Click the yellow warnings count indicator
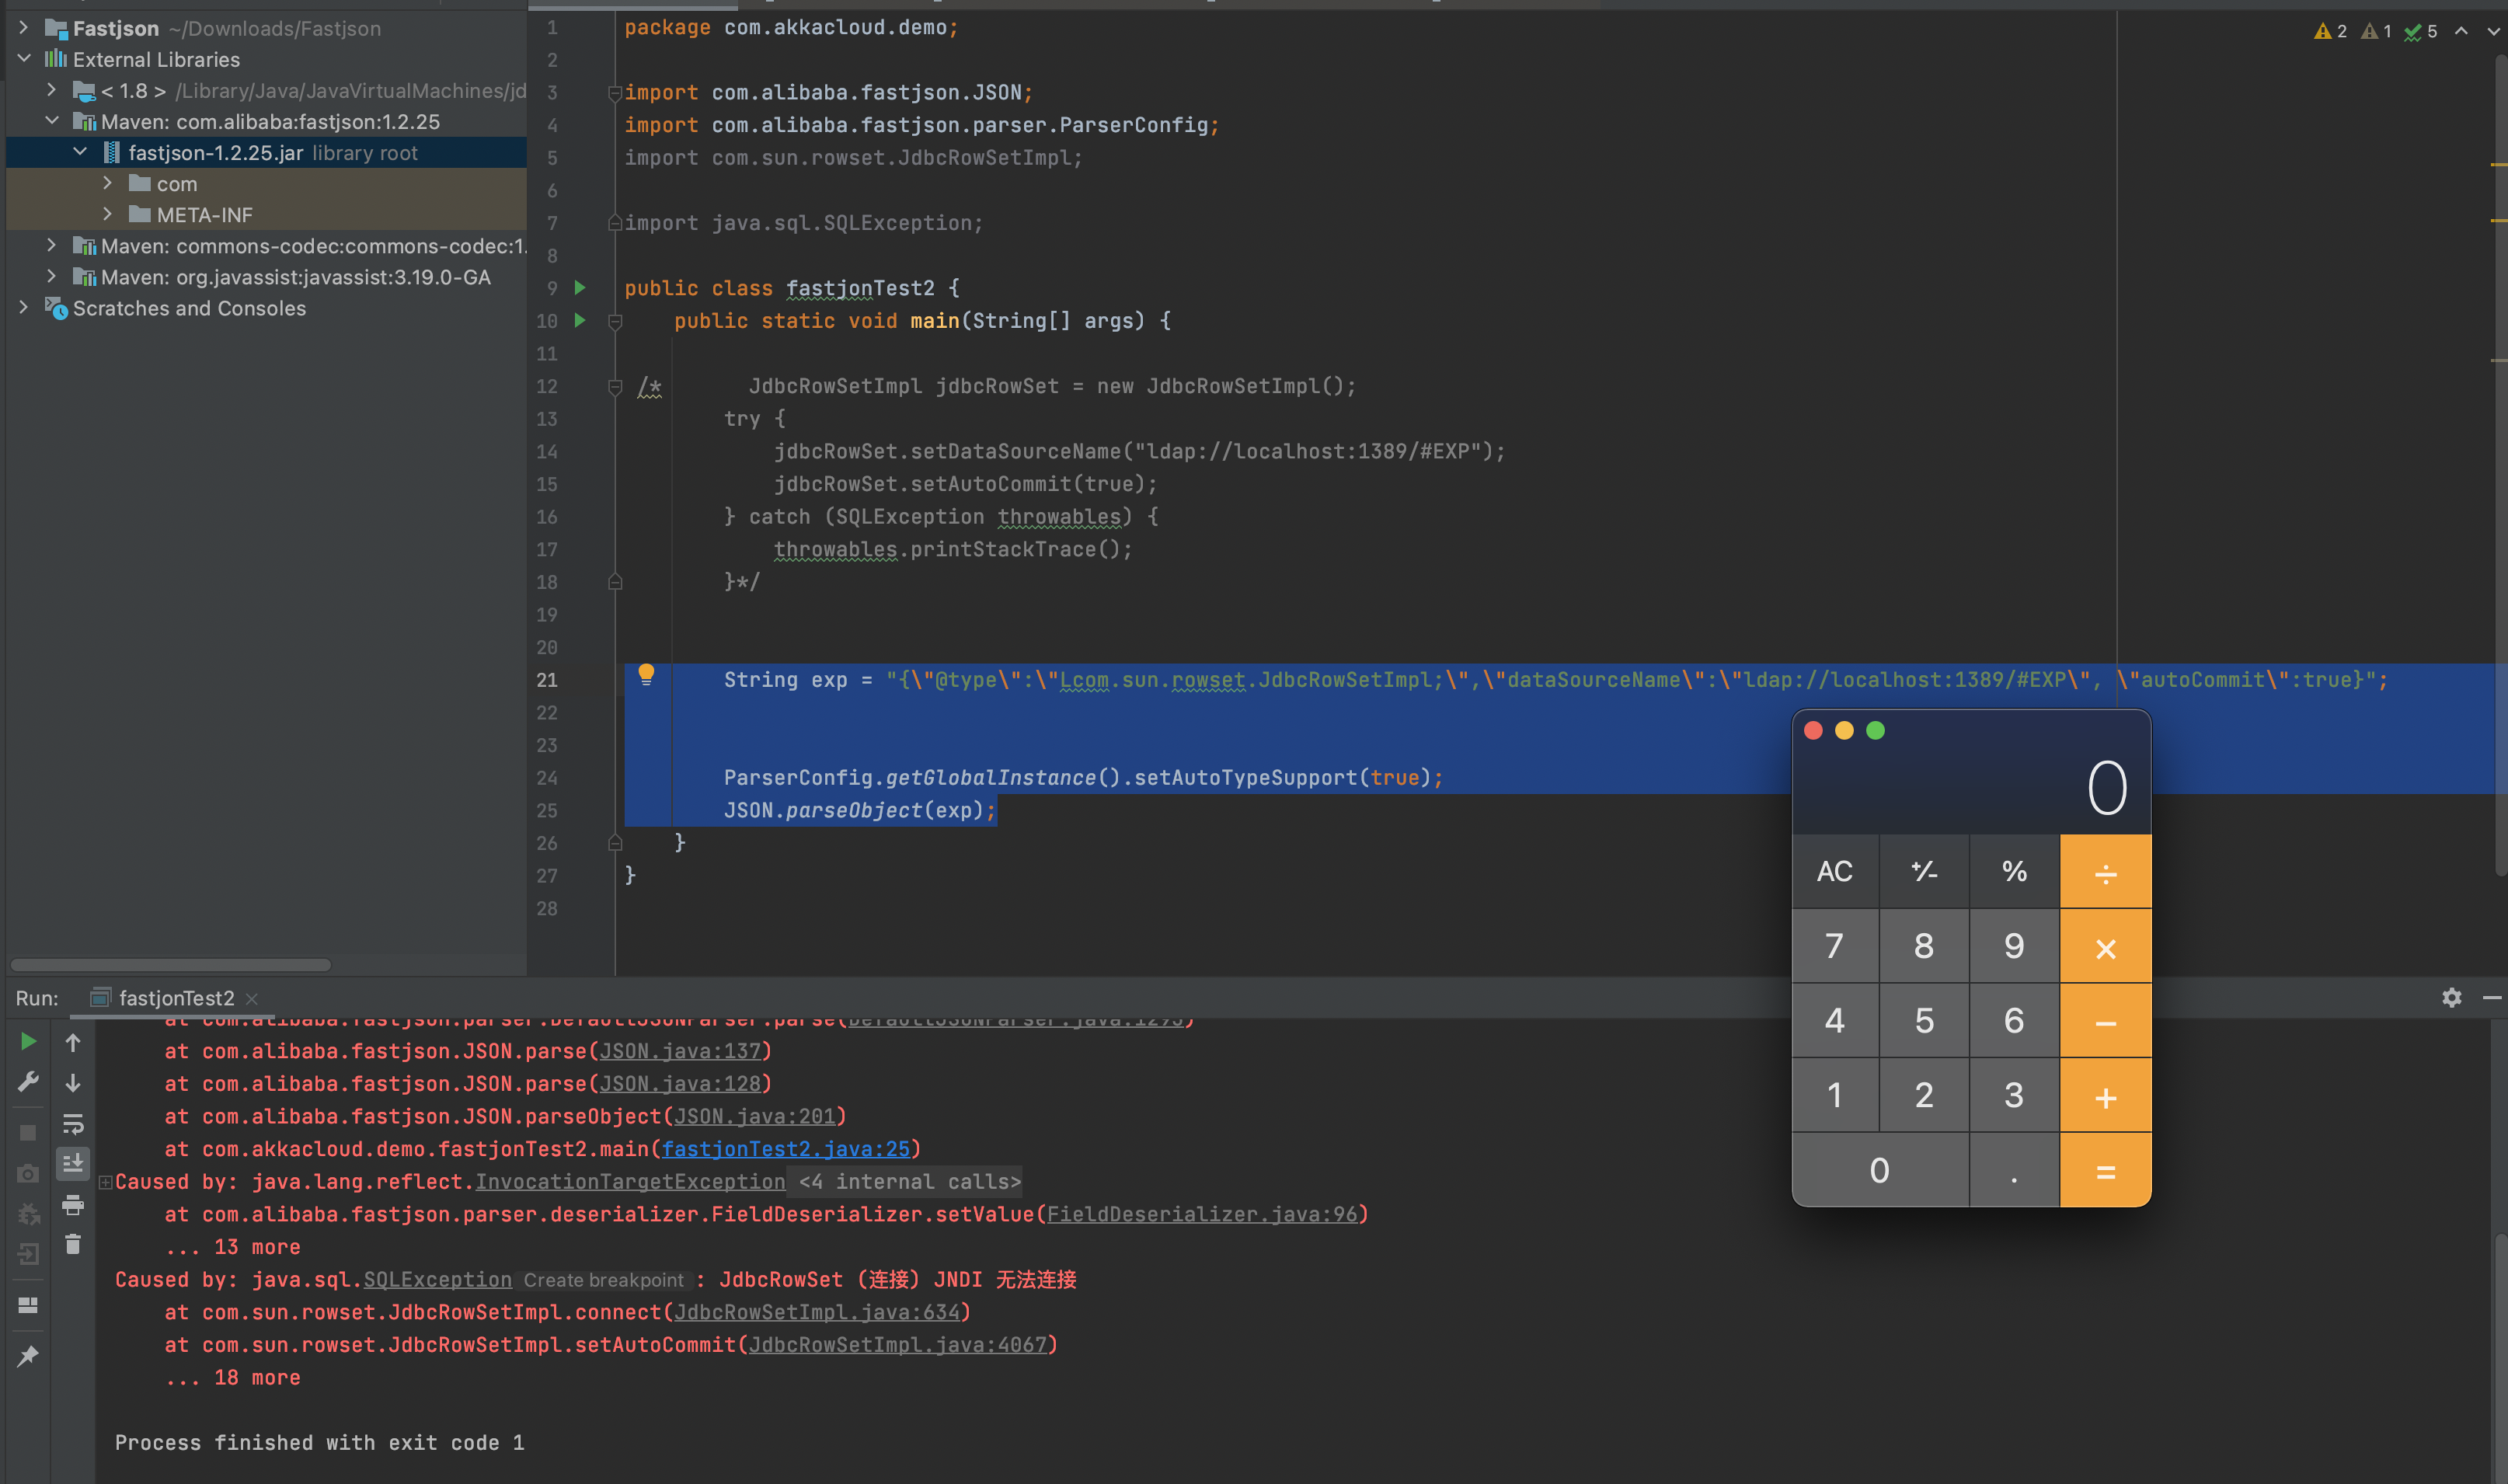Viewport: 2508px width, 1484px height. [2330, 31]
